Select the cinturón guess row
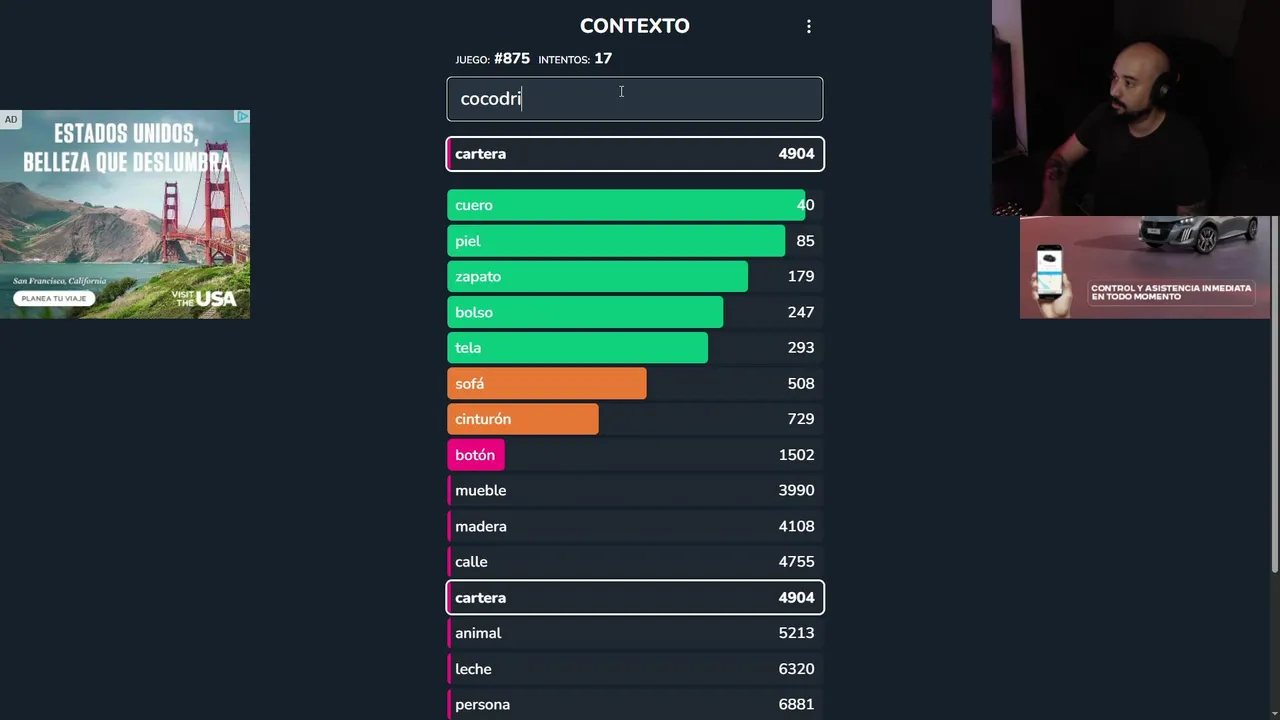Viewport: 1280px width, 720px height. click(x=635, y=419)
